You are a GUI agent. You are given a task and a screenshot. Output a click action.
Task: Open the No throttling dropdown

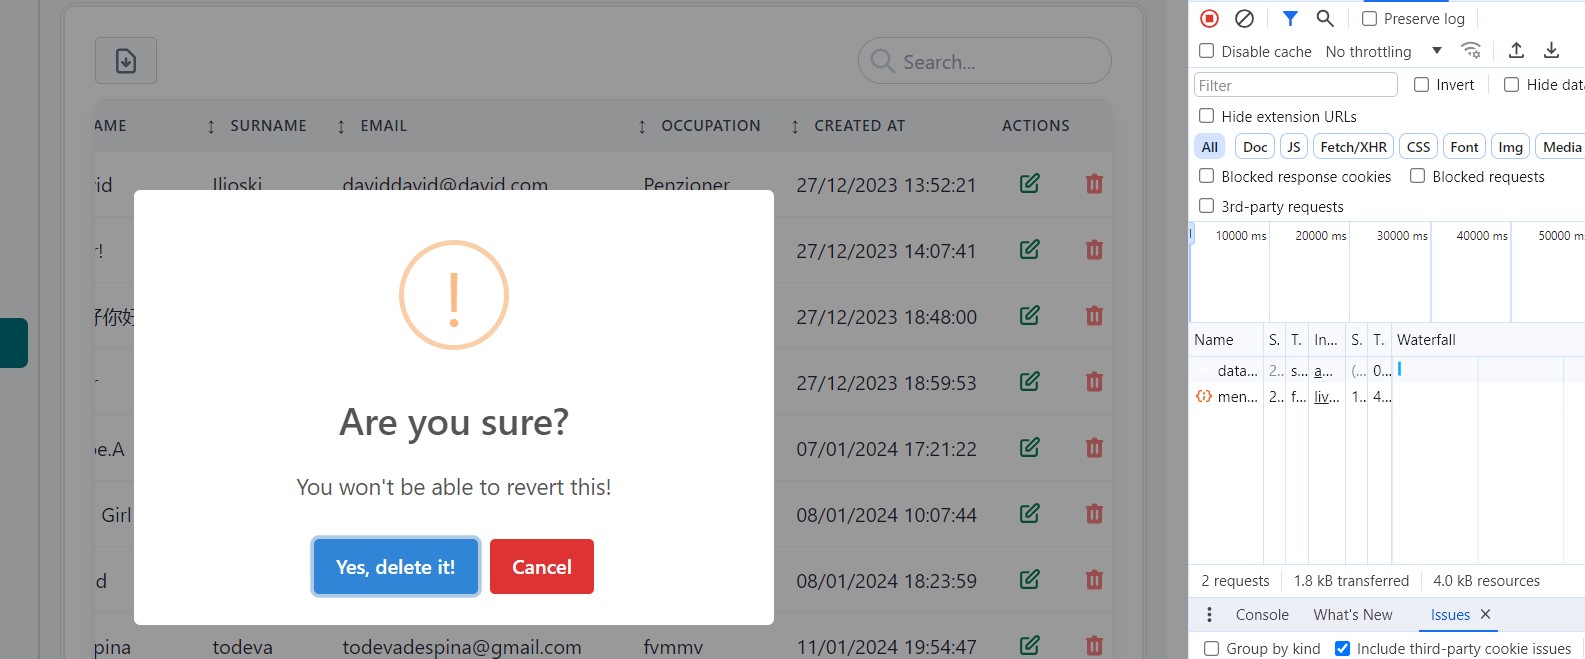click(1383, 51)
